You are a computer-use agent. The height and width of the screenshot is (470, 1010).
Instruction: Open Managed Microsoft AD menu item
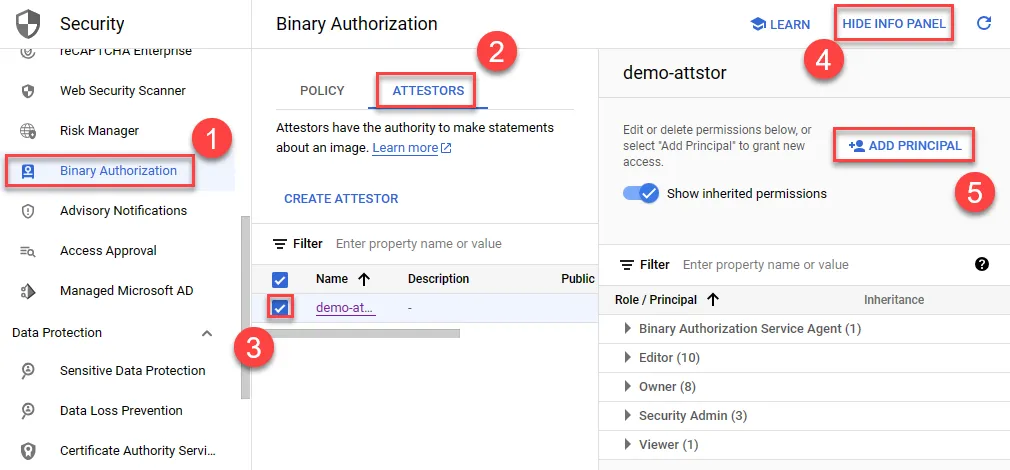[126, 290]
